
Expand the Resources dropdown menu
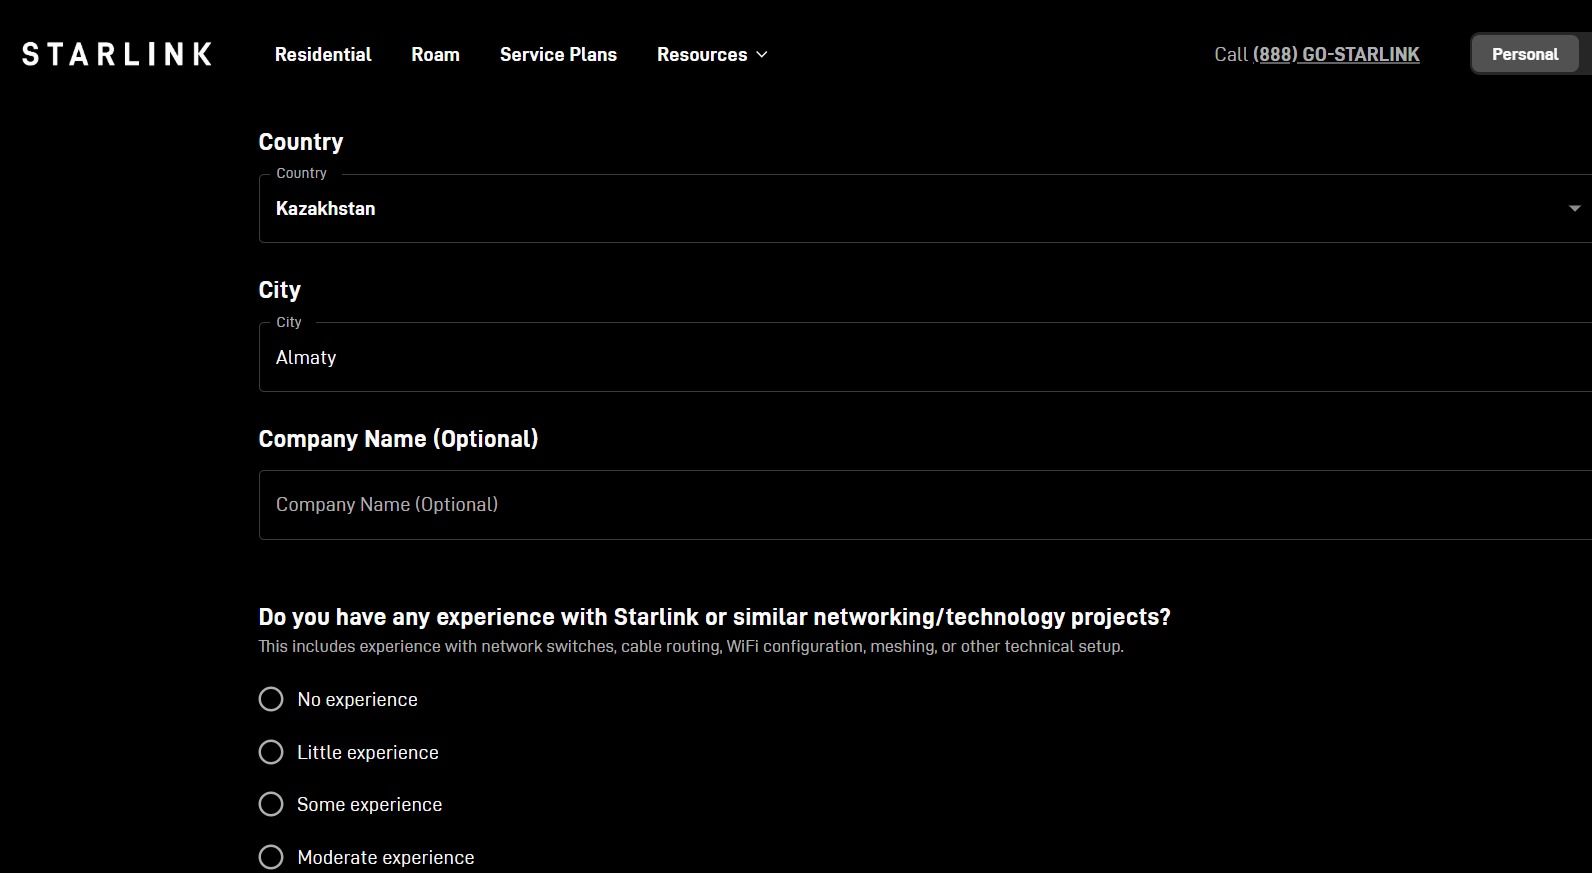[x=712, y=54]
